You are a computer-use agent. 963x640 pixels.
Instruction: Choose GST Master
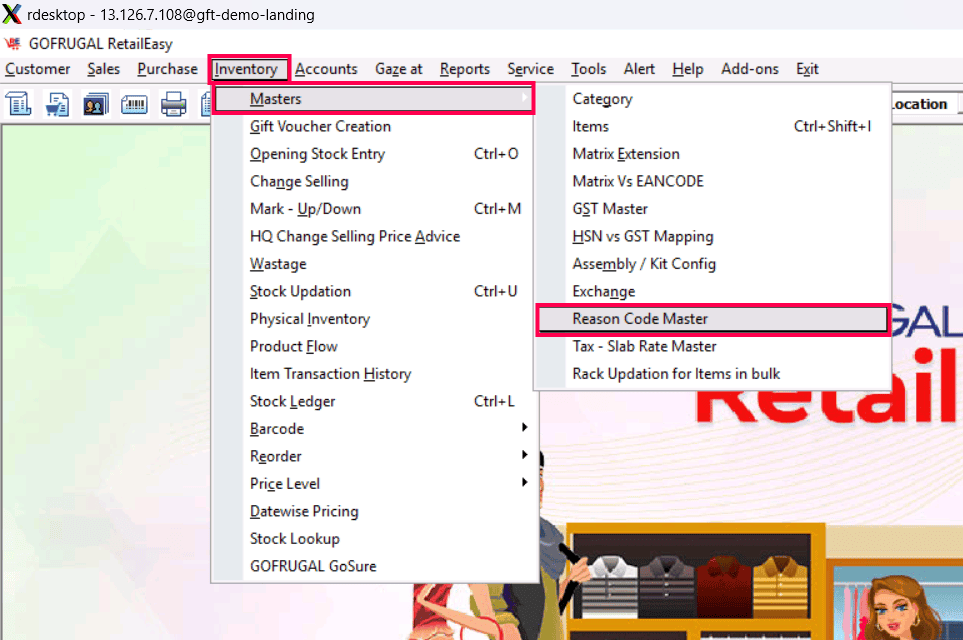tap(713, 209)
